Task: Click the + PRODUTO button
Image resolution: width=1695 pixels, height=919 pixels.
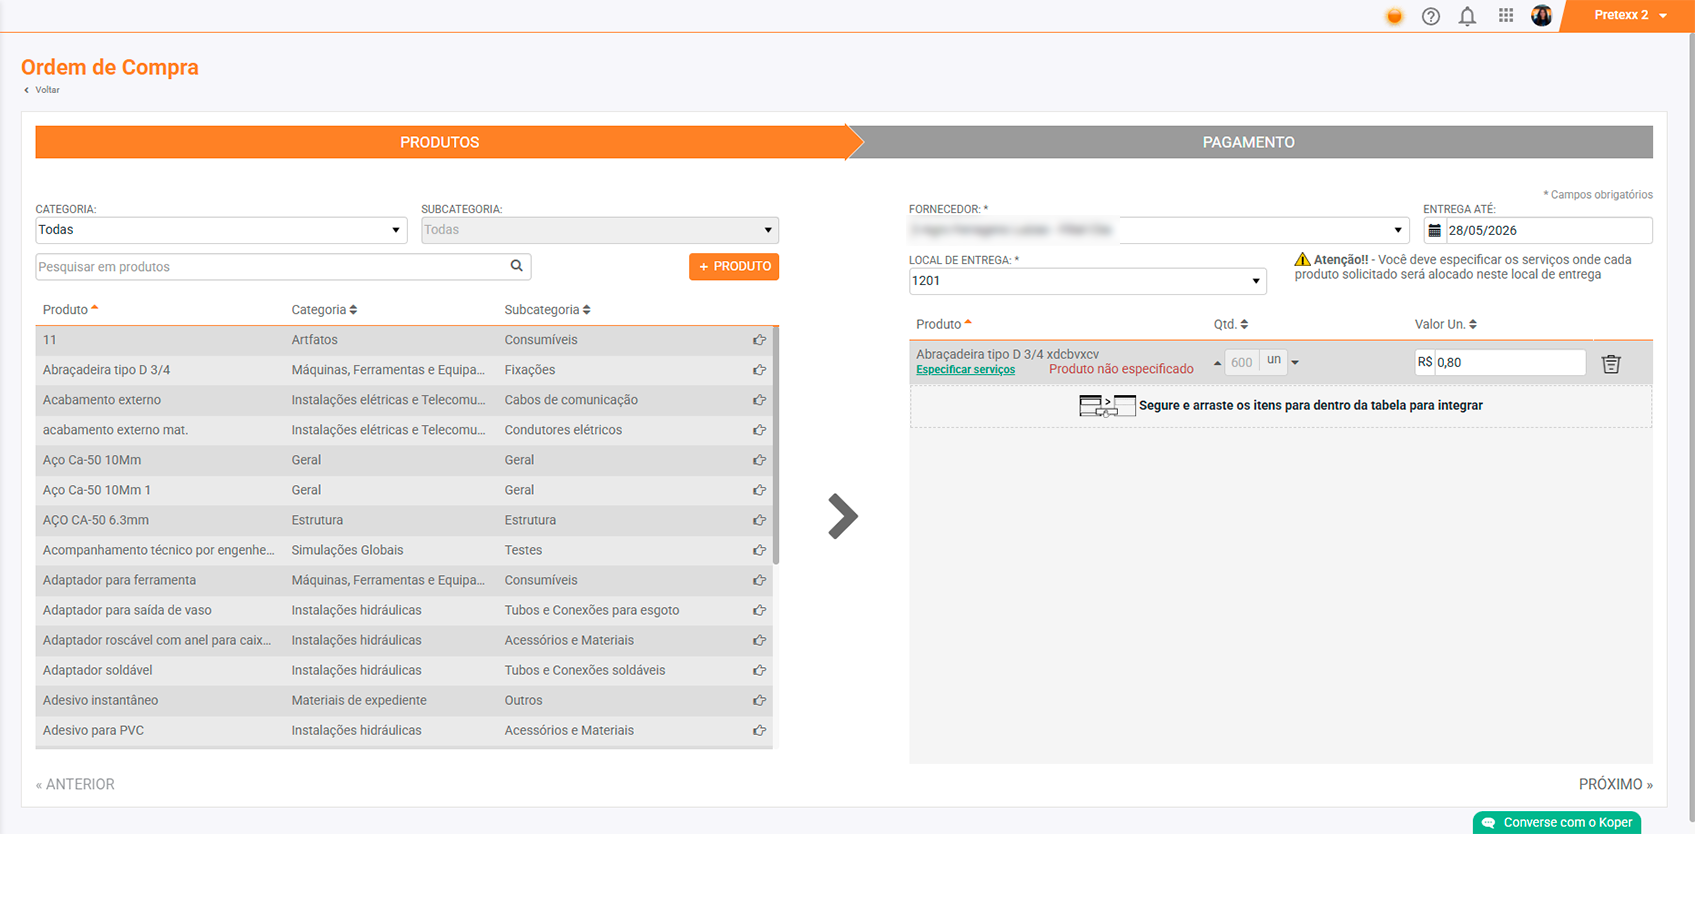Action: point(734,267)
